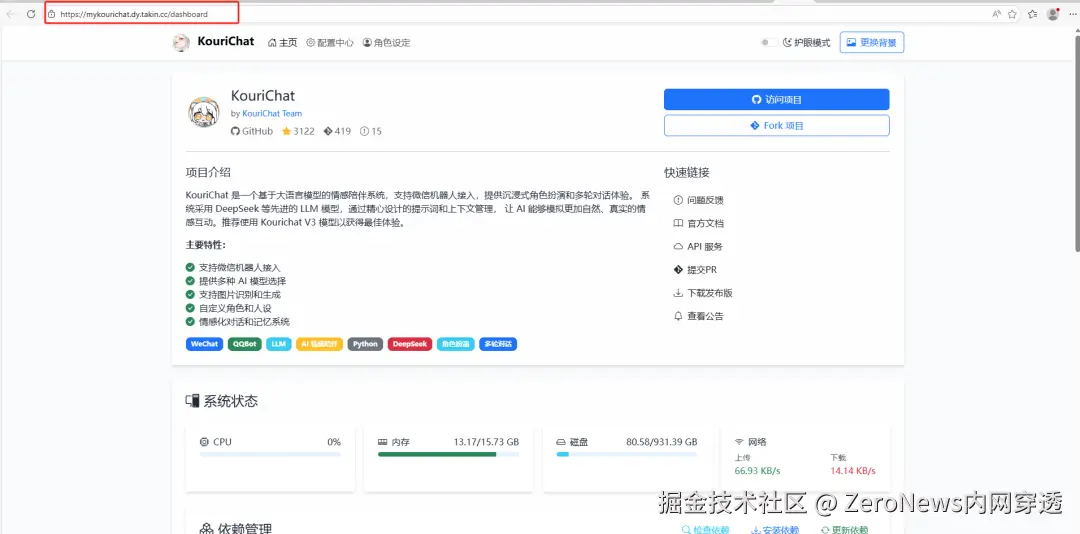Click the disk value 80.58/931.39 GB

662,442
